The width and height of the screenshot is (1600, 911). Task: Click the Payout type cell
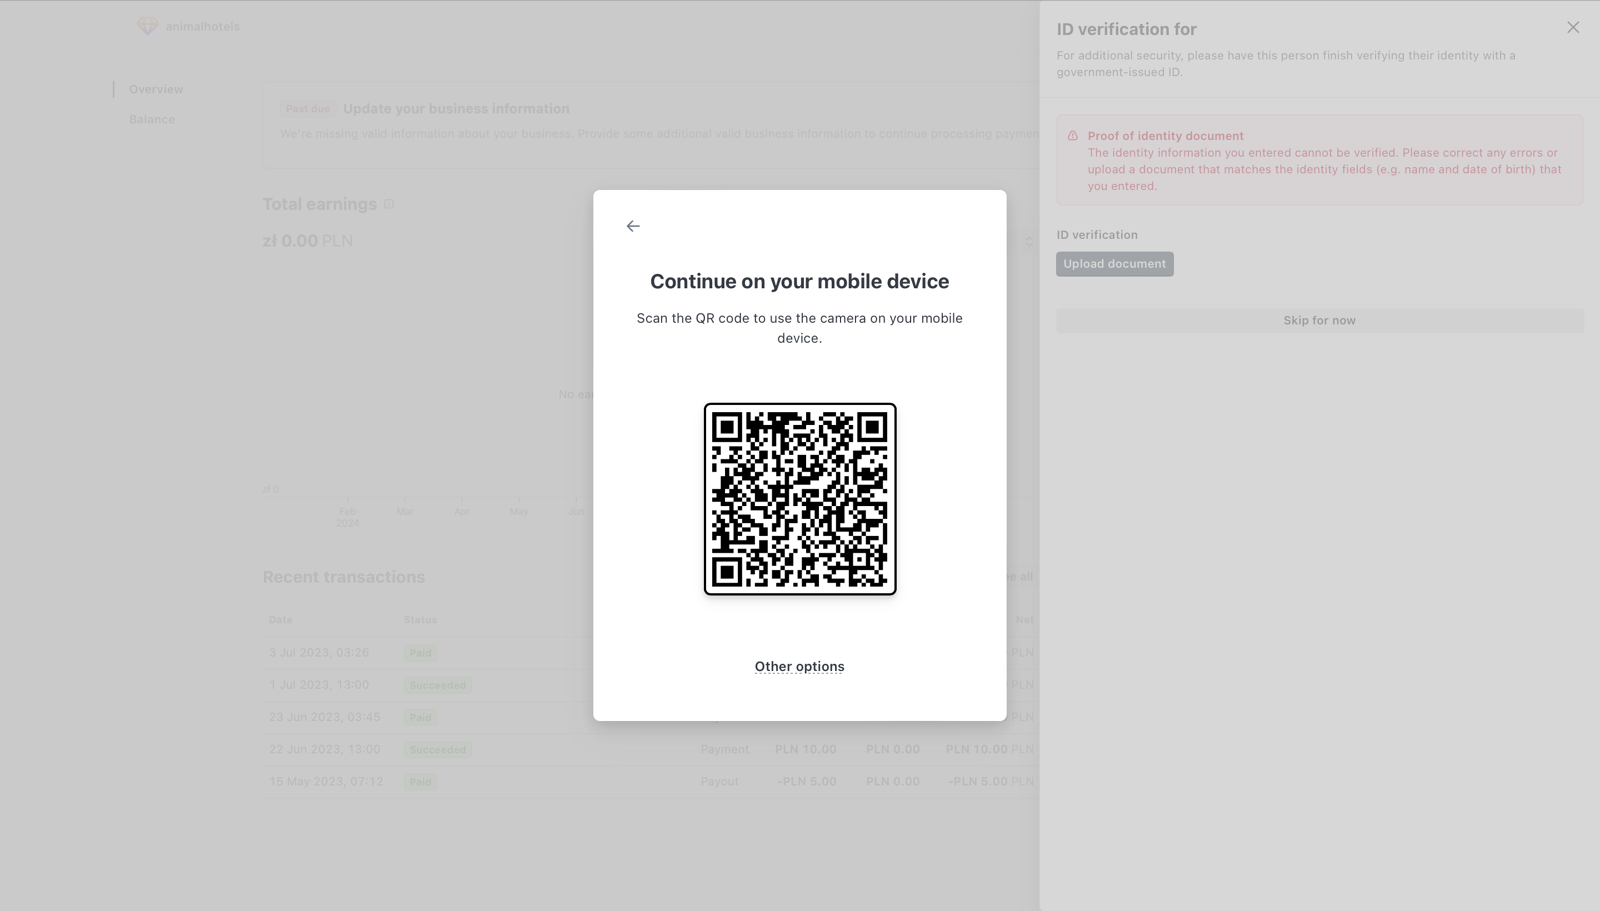(x=719, y=781)
